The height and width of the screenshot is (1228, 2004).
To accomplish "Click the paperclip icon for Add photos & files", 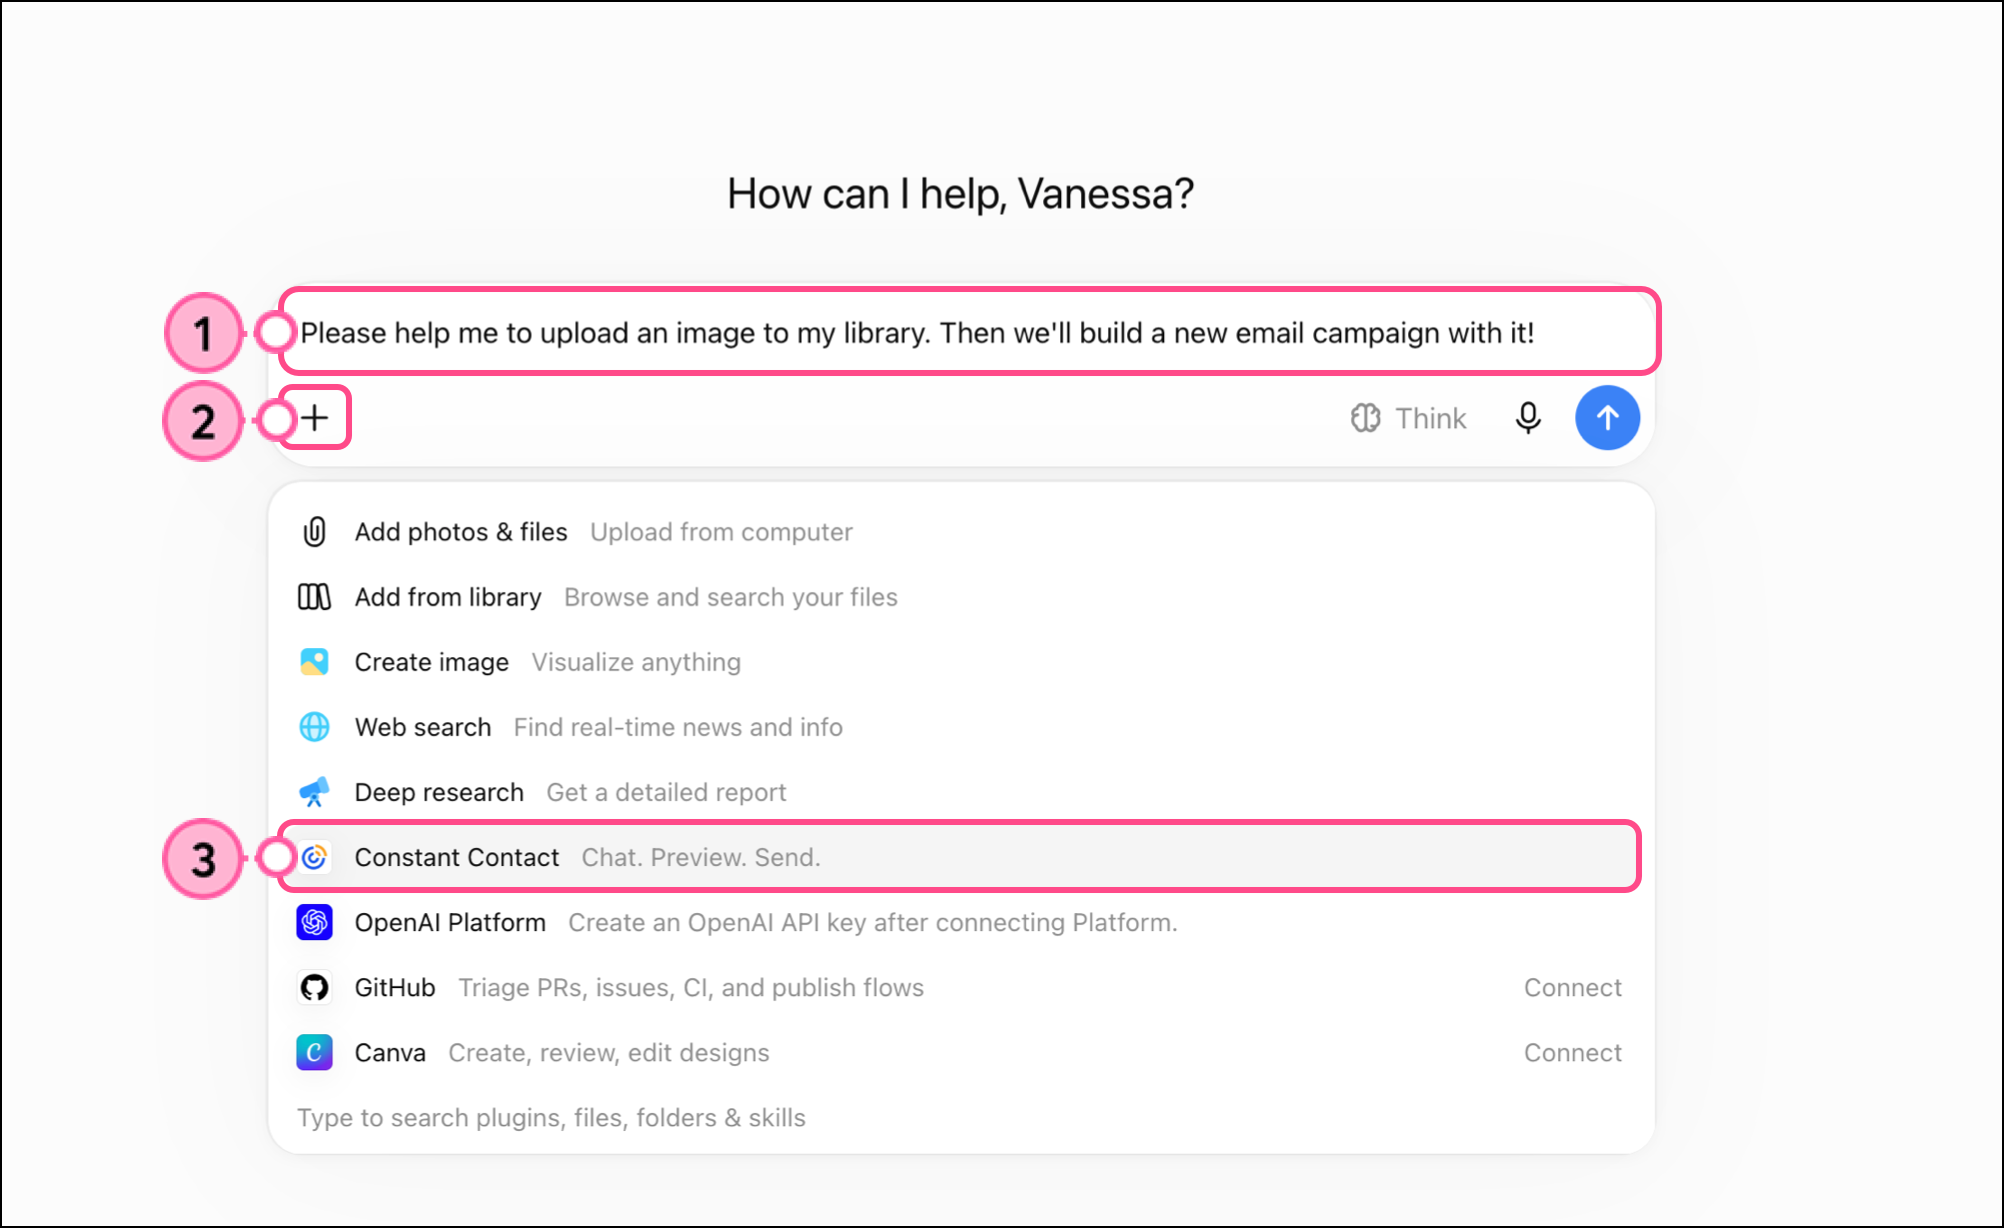I will (314, 532).
